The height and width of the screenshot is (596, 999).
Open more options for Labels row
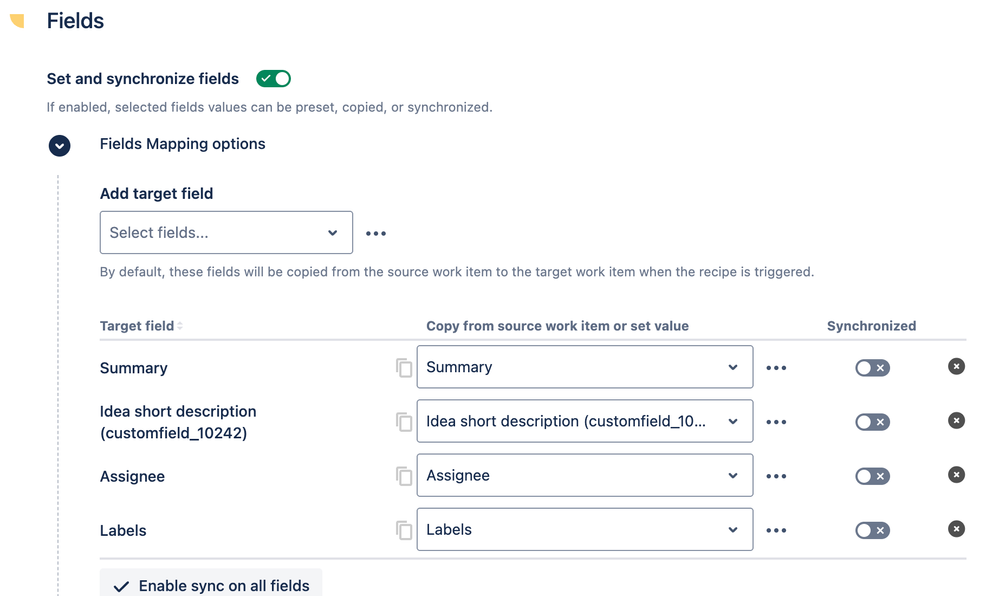(x=776, y=530)
